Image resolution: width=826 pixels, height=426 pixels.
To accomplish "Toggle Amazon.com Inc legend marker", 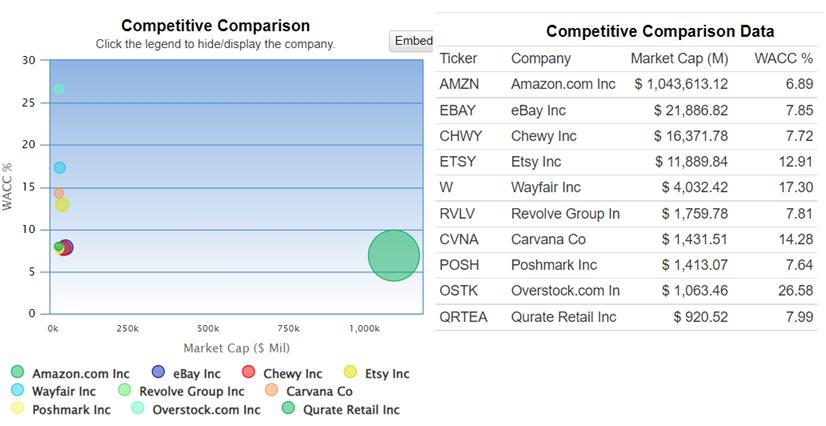I will point(17,373).
